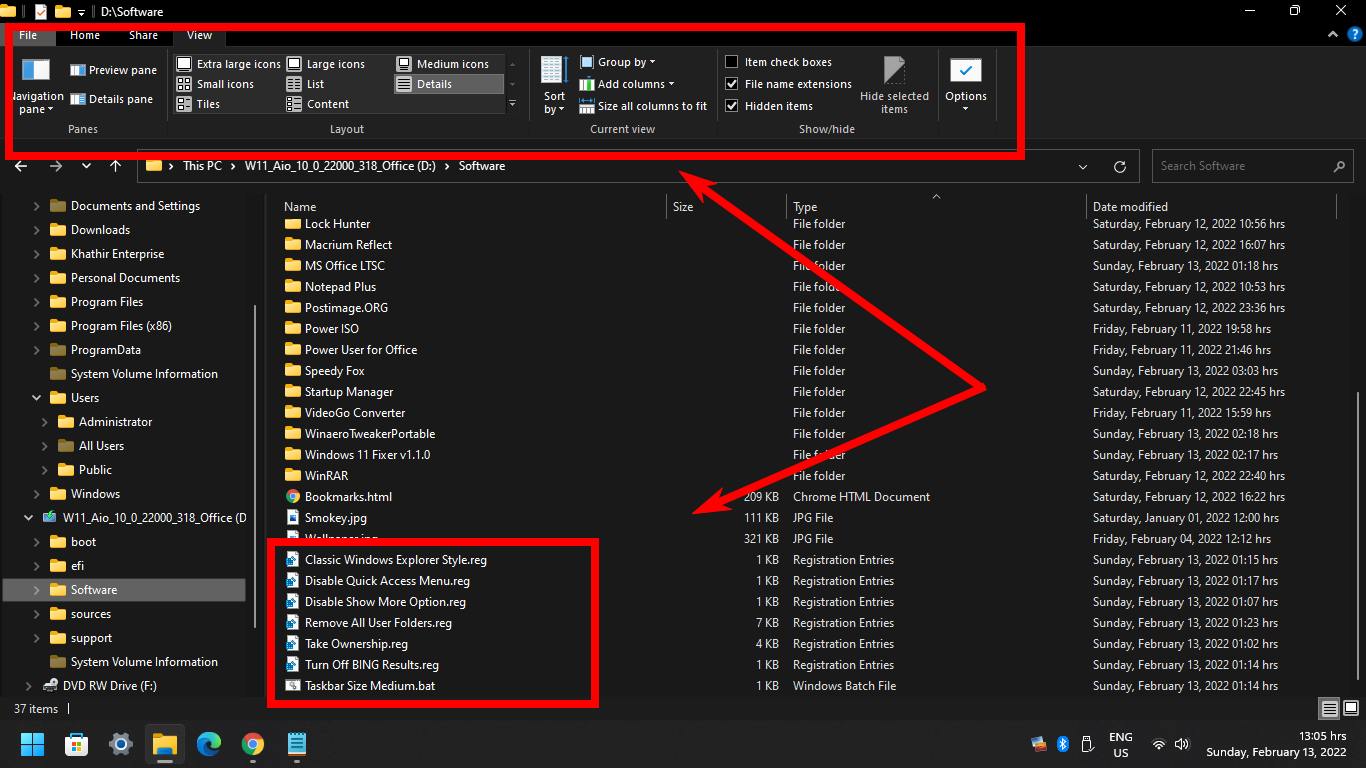Screen dimensions: 1366x768
Task: Toggle the Details pane
Action: (x=112, y=99)
